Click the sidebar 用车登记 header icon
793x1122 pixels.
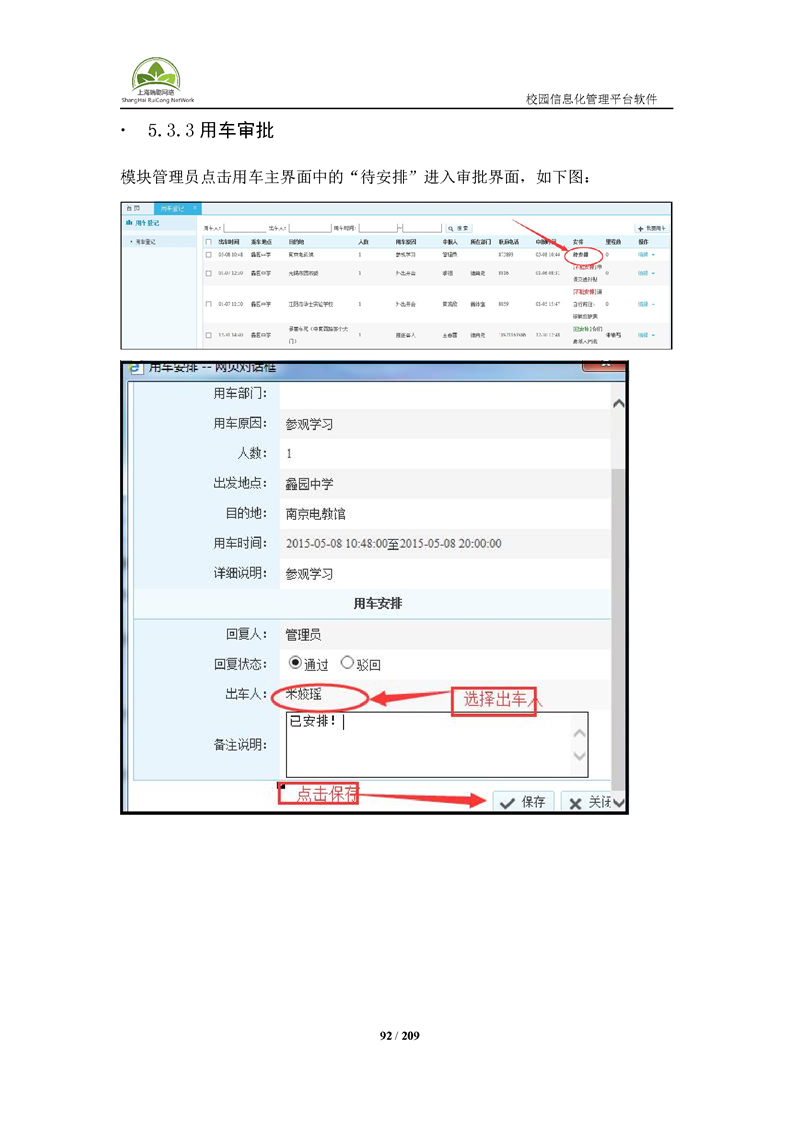(x=129, y=223)
